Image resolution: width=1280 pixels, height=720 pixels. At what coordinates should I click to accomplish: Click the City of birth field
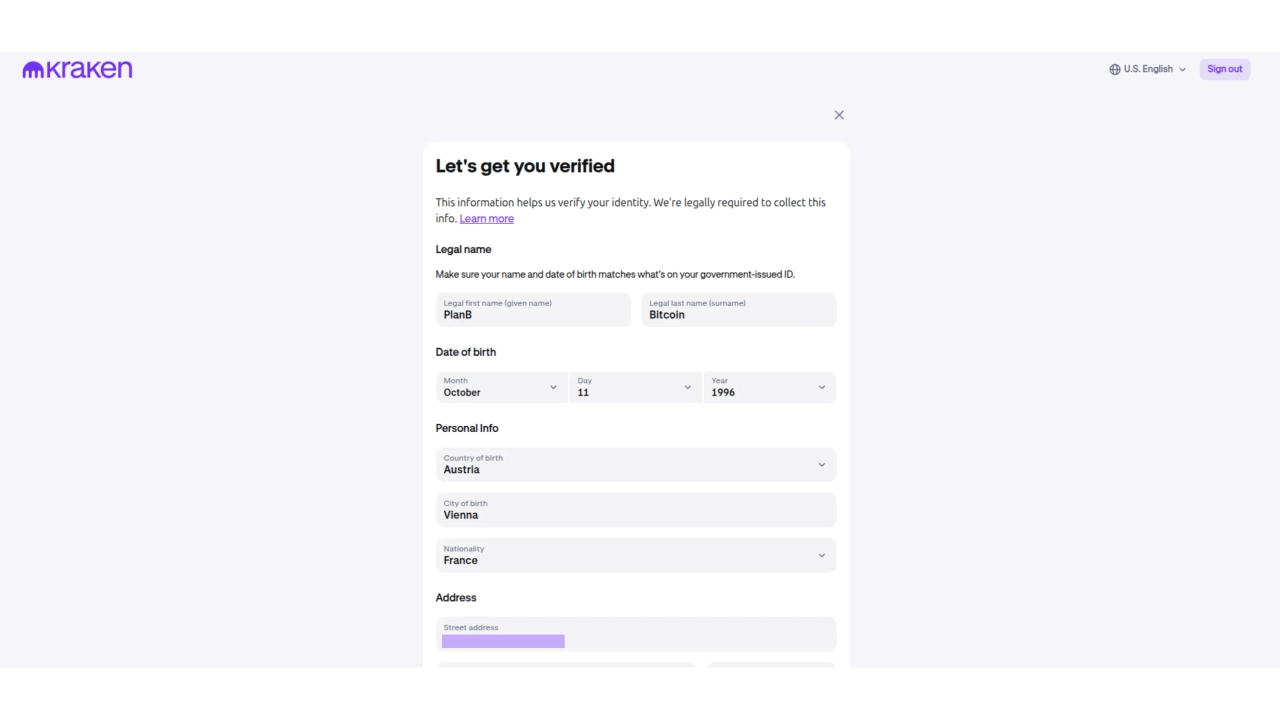tap(635, 510)
